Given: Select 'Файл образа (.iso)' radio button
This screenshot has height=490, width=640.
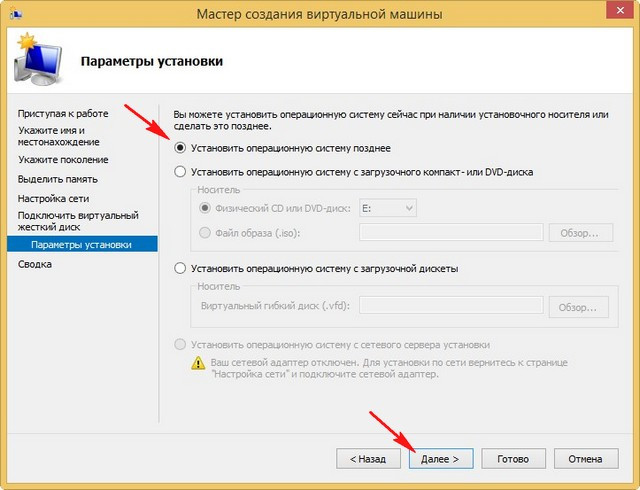Looking at the screenshot, I should [x=204, y=233].
